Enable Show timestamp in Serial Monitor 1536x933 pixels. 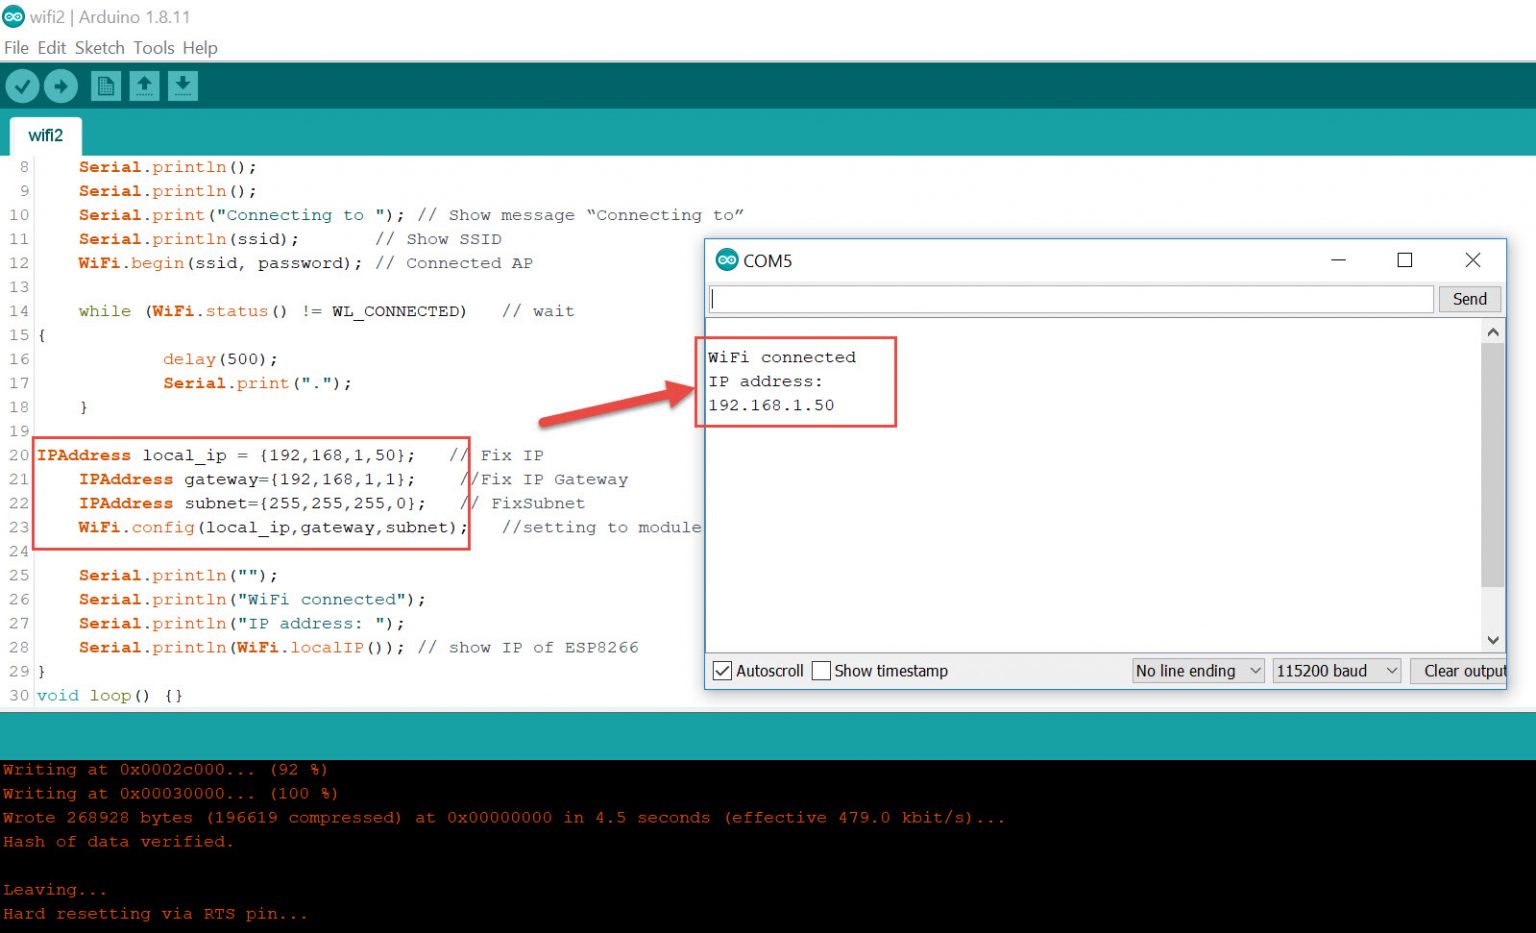pos(821,670)
